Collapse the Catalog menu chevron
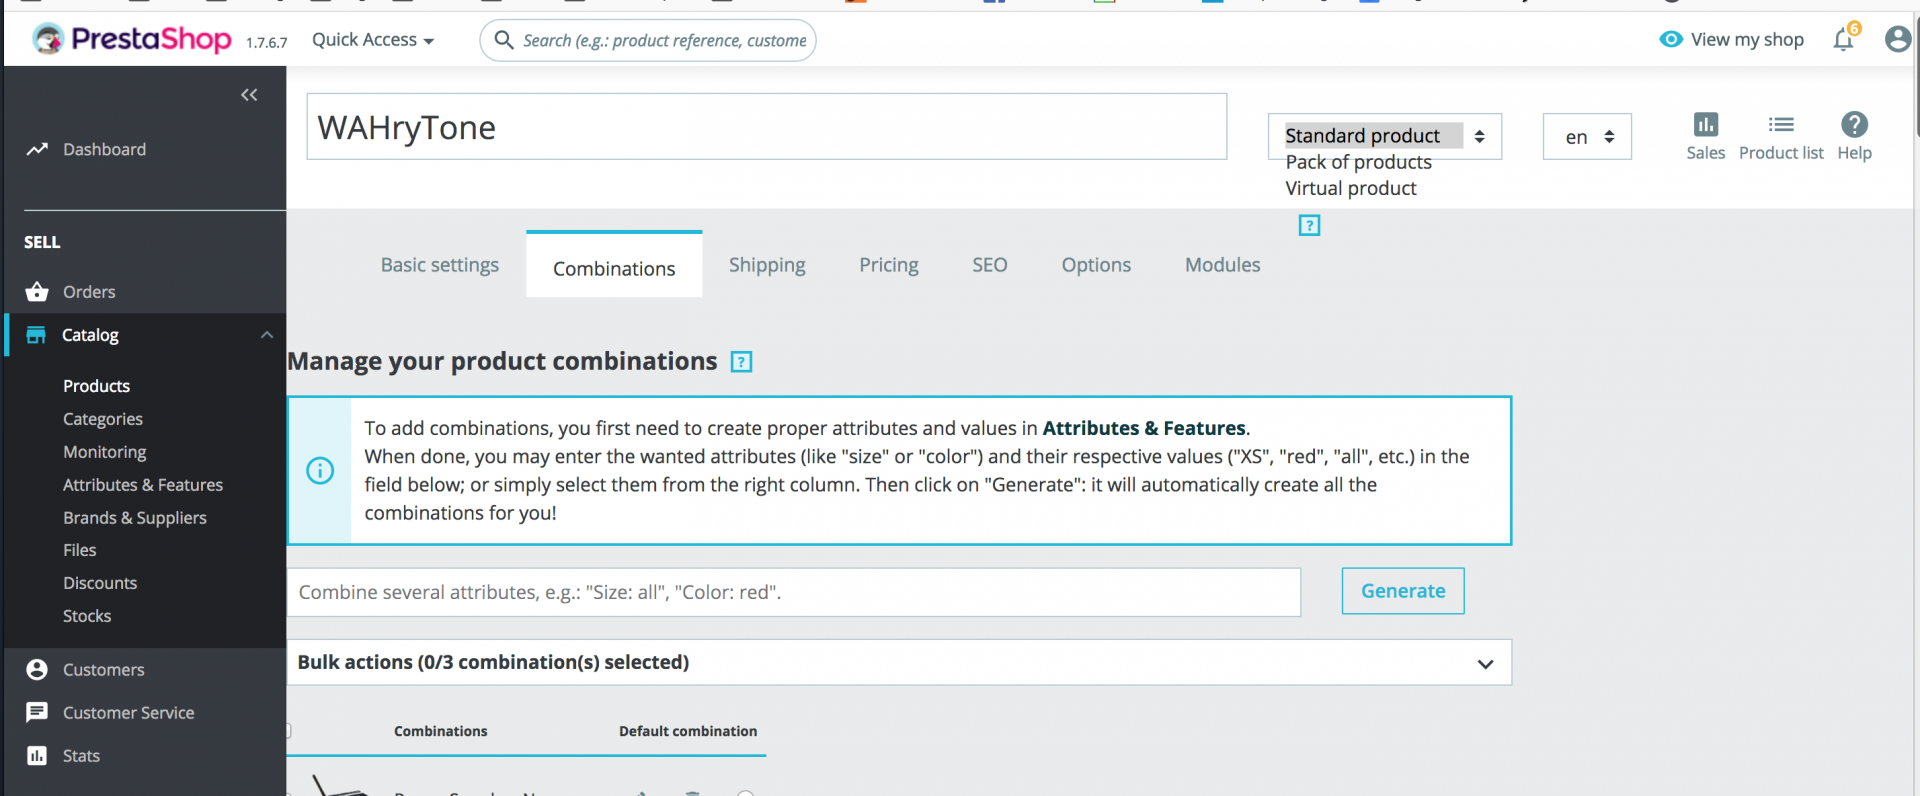The width and height of the screenshot is (1920, 796). pos(267,335)
